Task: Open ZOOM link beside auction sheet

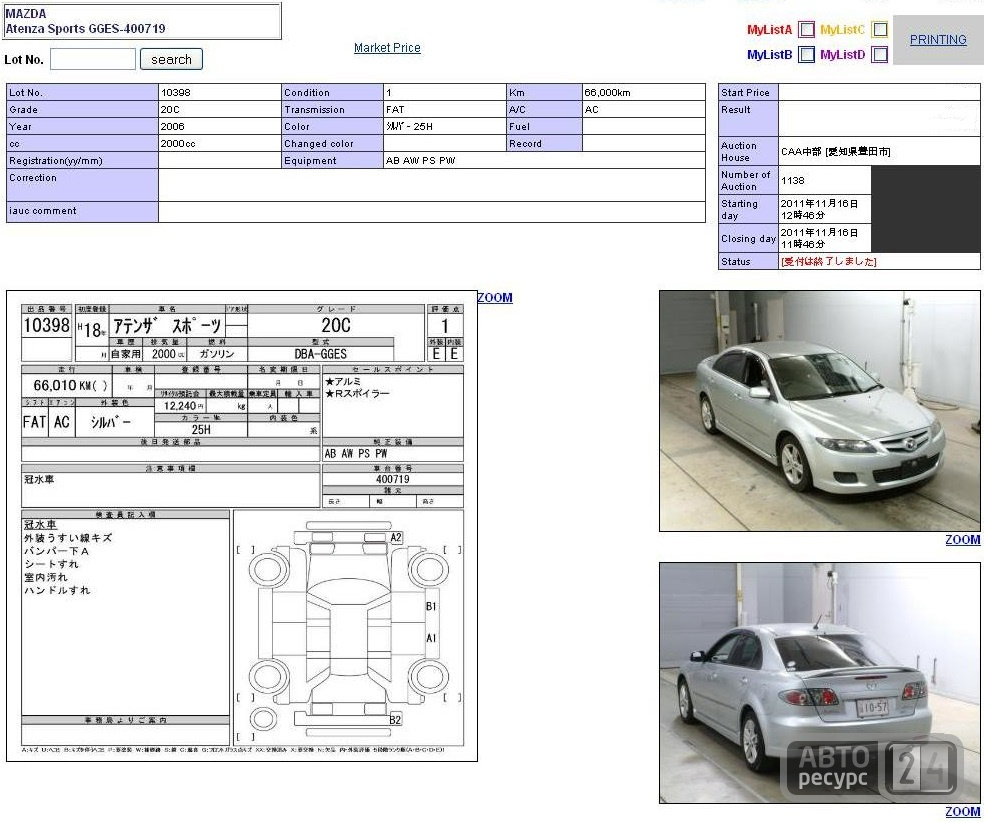Action: tap(495, 297)
